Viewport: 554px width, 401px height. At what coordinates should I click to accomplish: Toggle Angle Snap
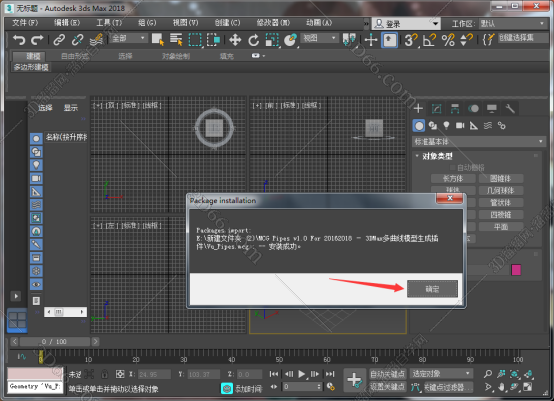[x=429, y=40]
